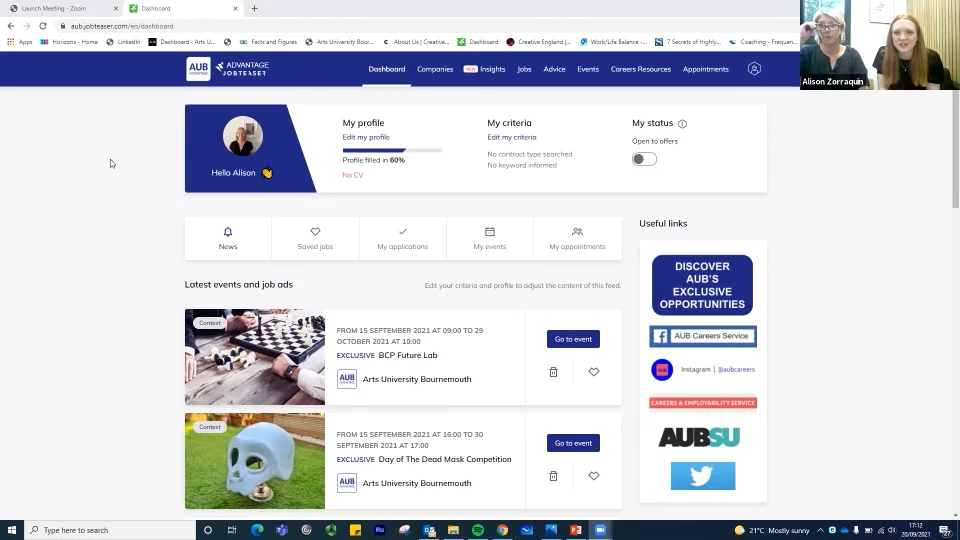This screenshot has width=960, height=540.
Task: Open the Appointments nav item
Action: point(705,69)
